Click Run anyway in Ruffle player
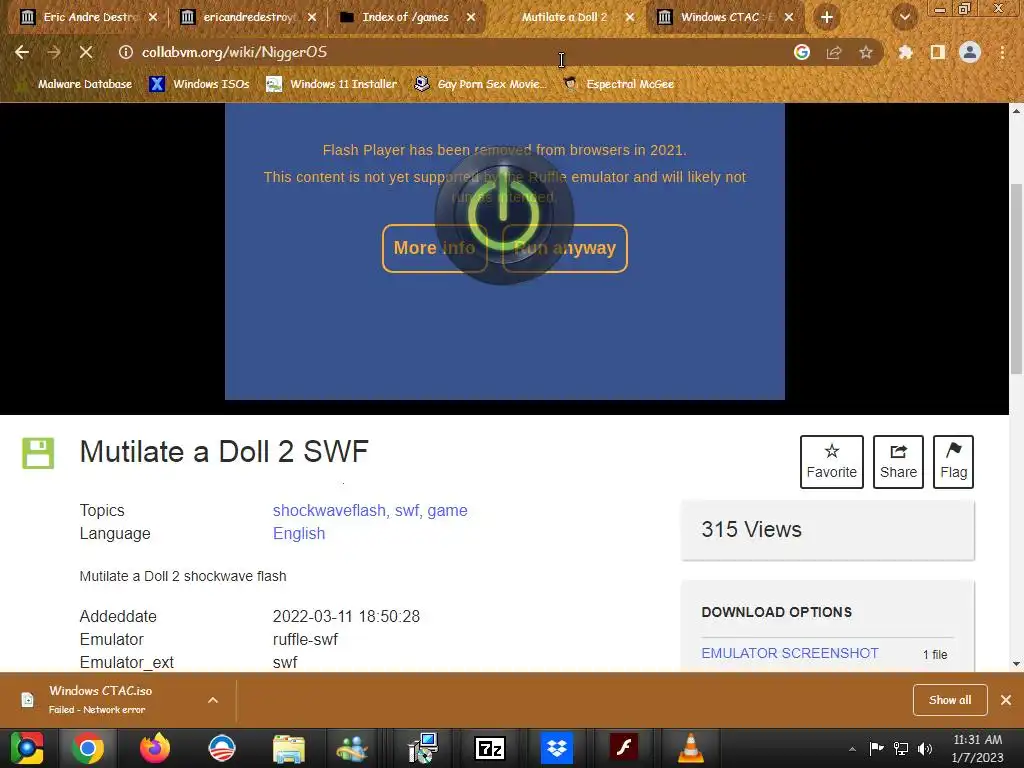The height and width of the screenshot is (768, 1024). [x=565, y=248]
